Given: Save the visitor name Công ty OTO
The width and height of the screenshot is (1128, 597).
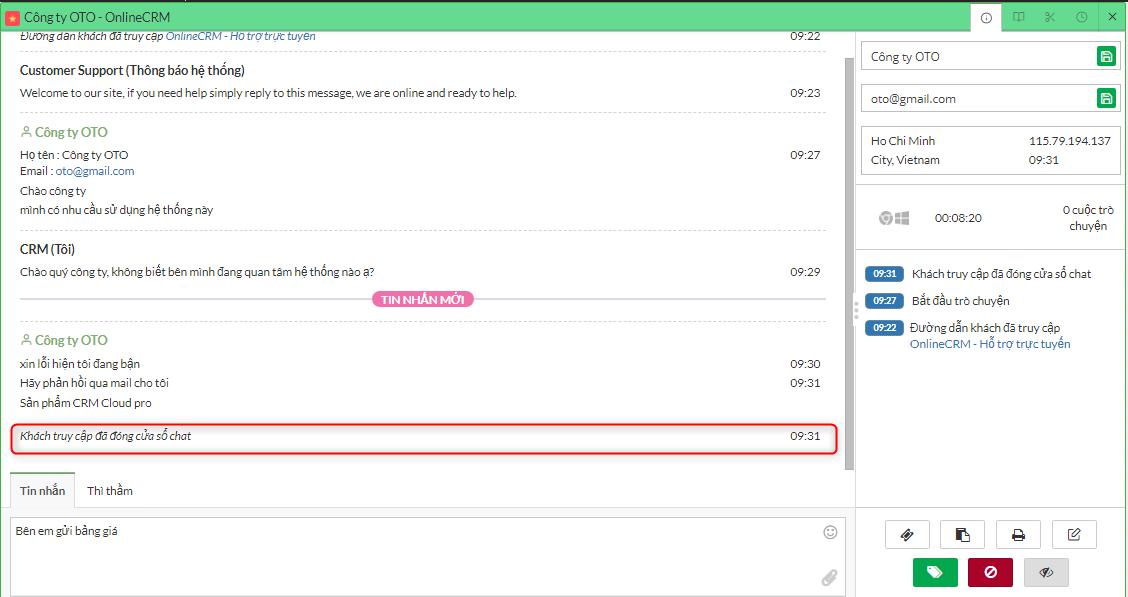Looking at the screenshot, I should [1106, 56].
